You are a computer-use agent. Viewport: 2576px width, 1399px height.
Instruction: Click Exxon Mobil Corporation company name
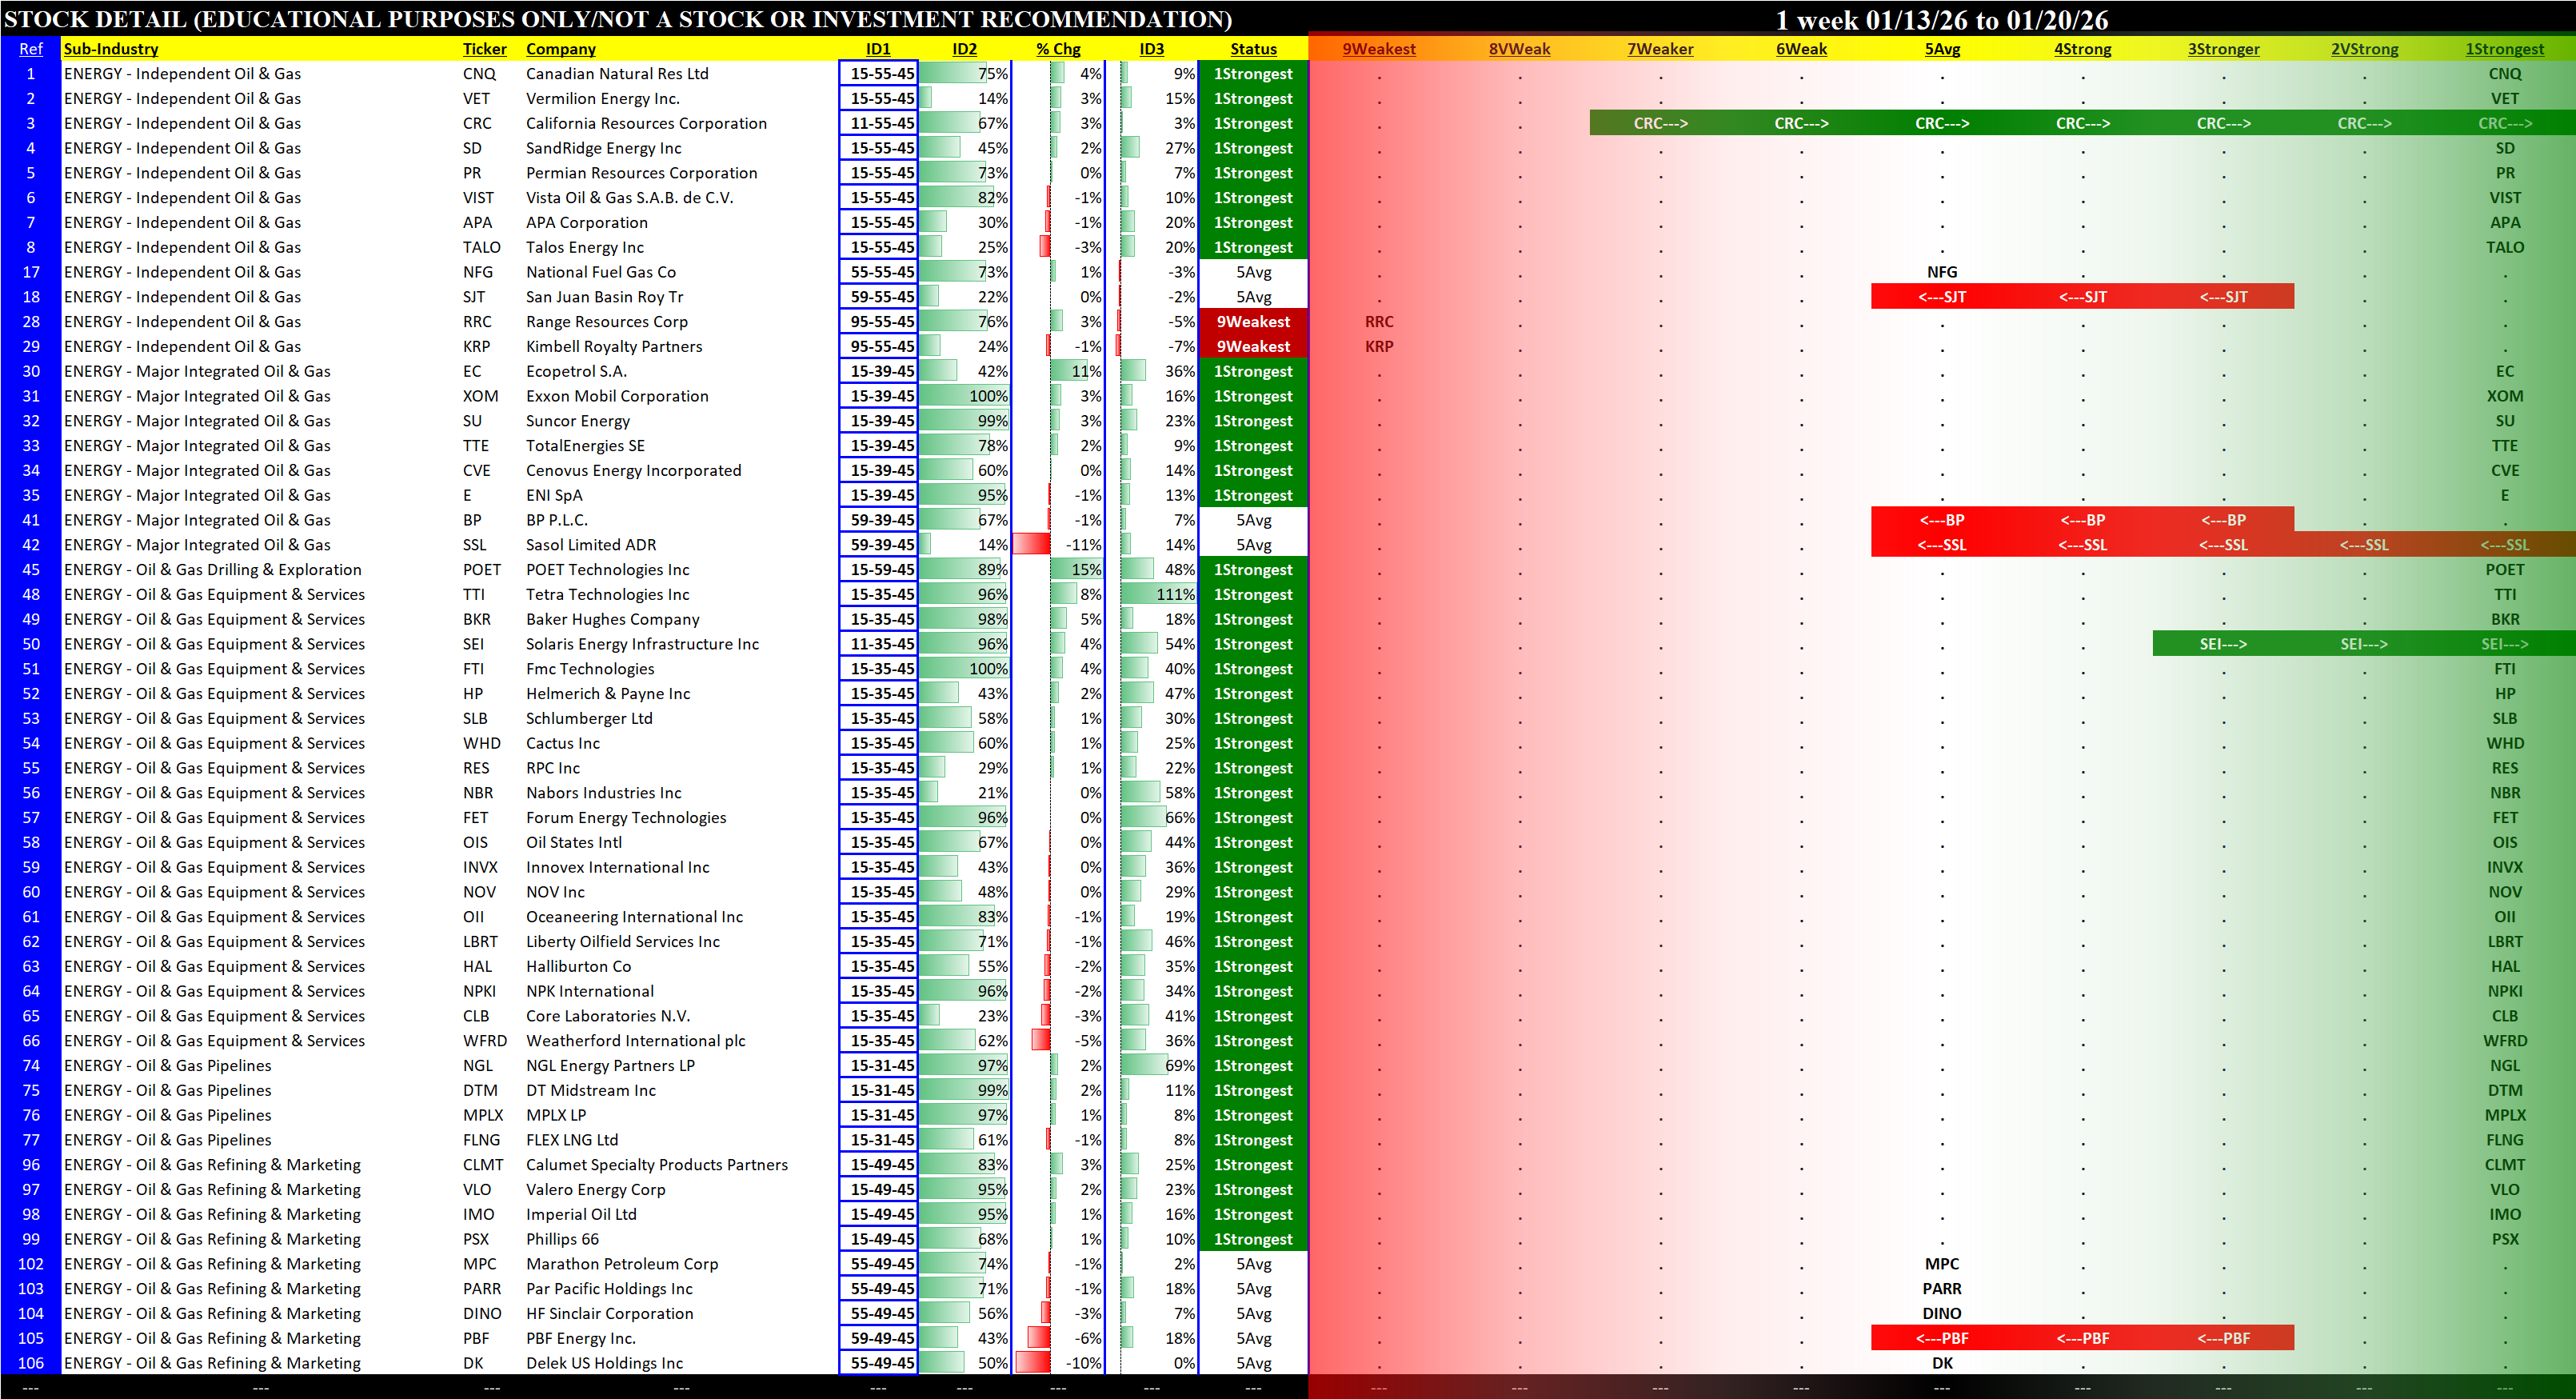tap(617, 396)
